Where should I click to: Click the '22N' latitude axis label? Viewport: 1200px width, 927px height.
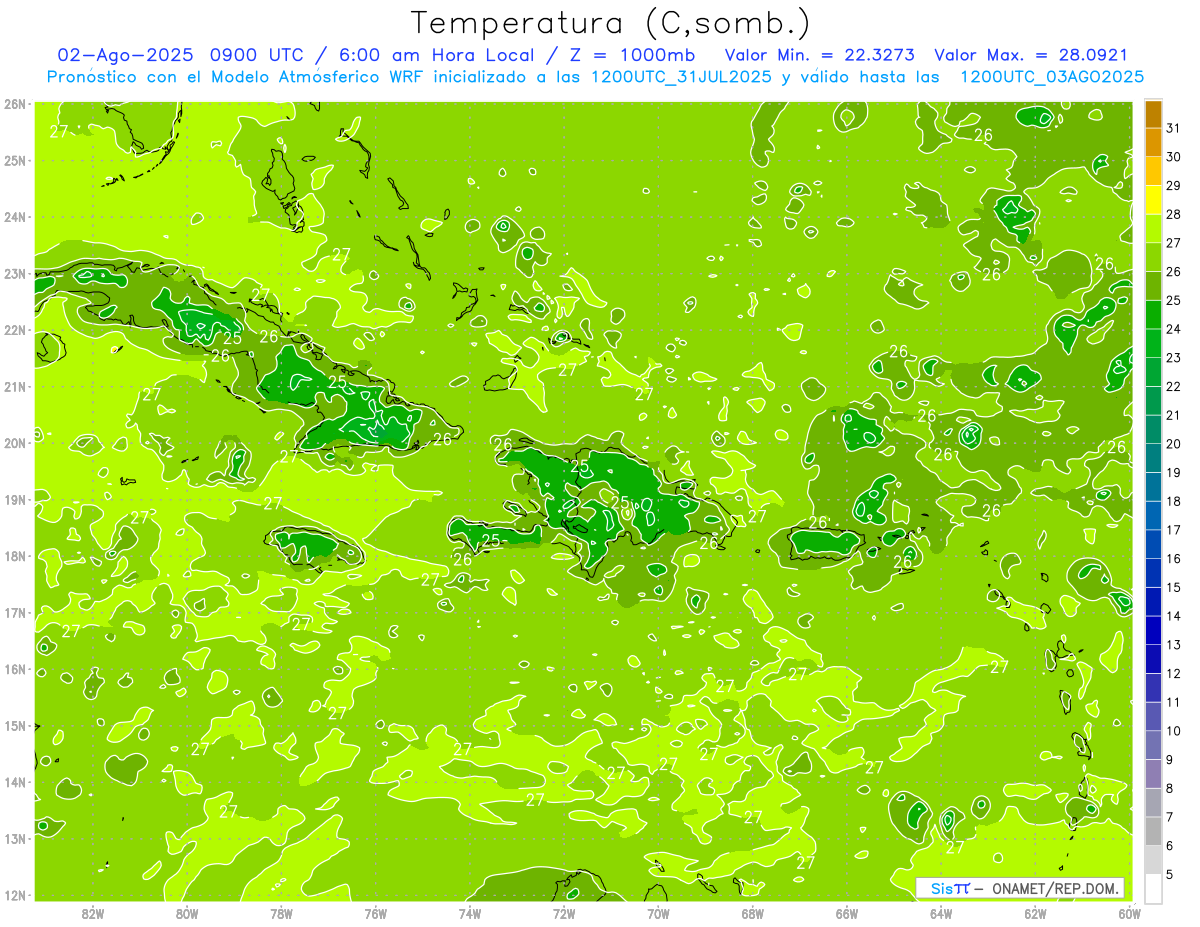(15, 330)
